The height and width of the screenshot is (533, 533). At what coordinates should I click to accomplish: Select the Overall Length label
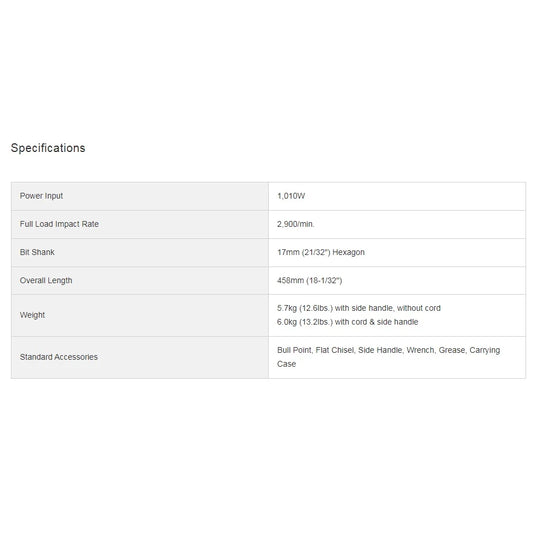pos(46,280)
